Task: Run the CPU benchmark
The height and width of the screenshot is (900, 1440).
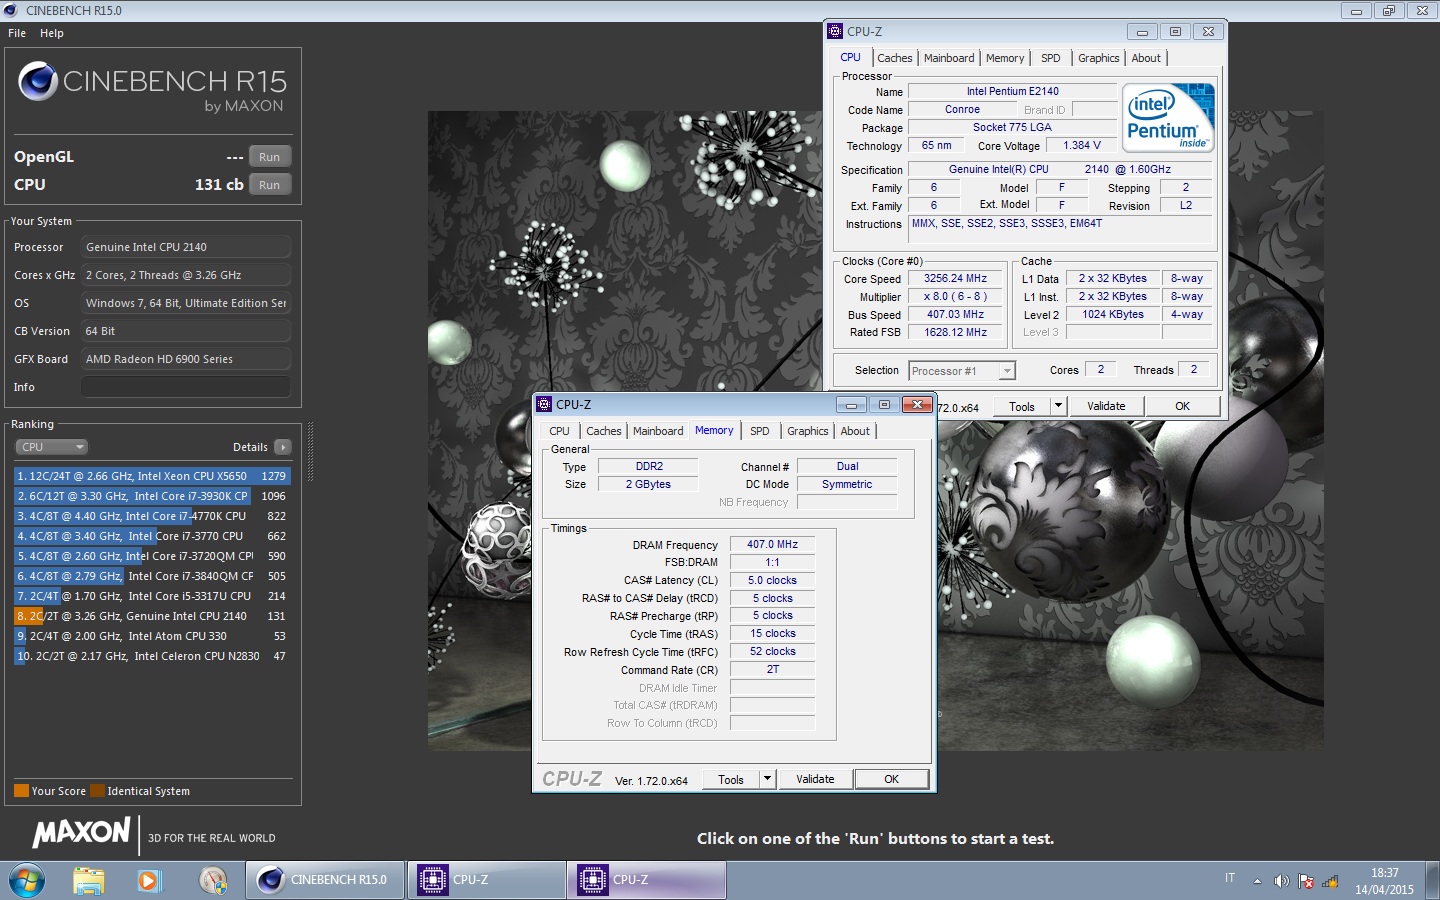Action: click(269, 185)
